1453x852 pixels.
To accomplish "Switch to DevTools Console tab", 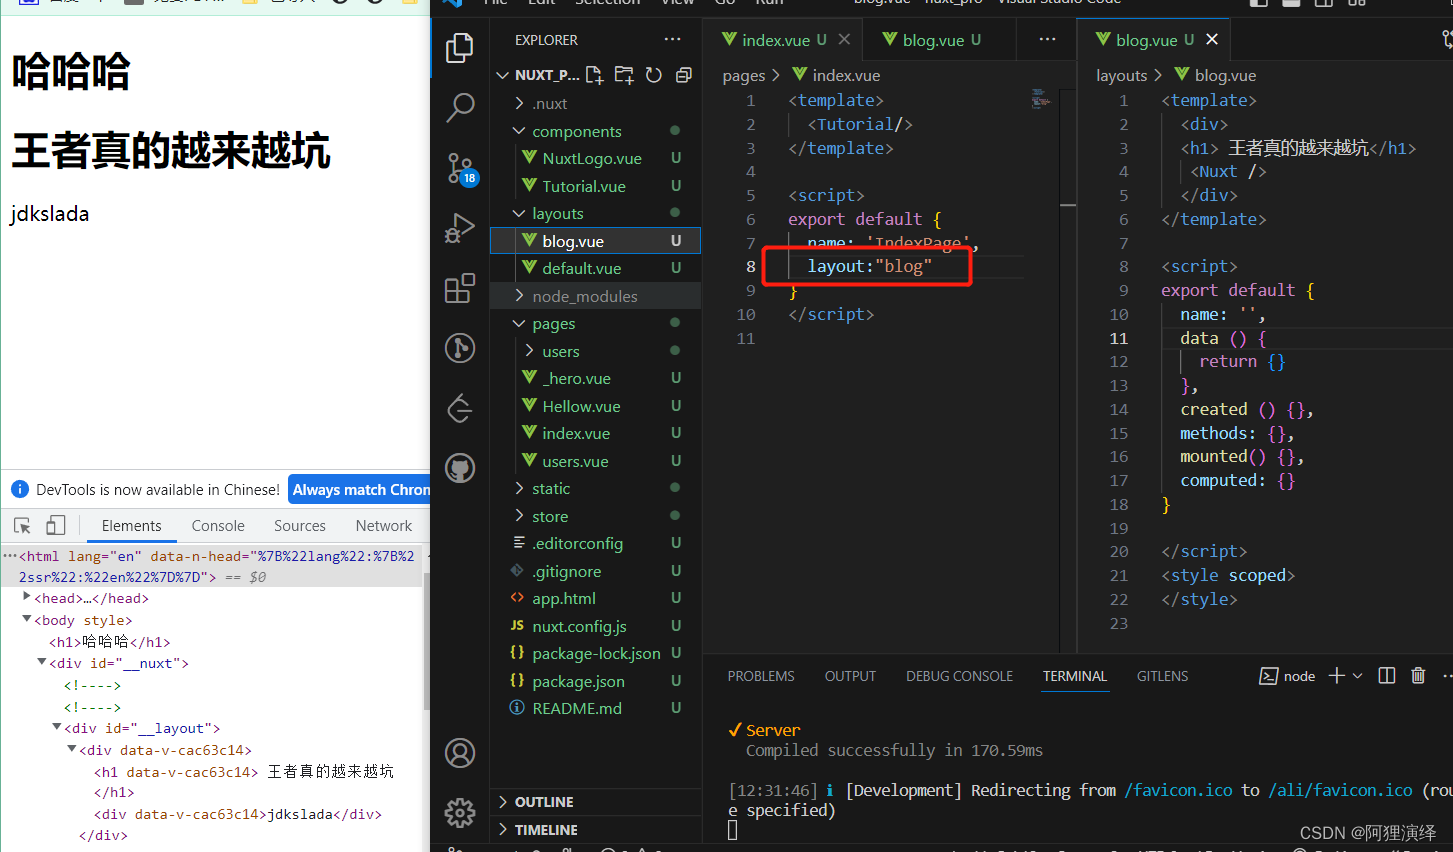I will [218, 526].
